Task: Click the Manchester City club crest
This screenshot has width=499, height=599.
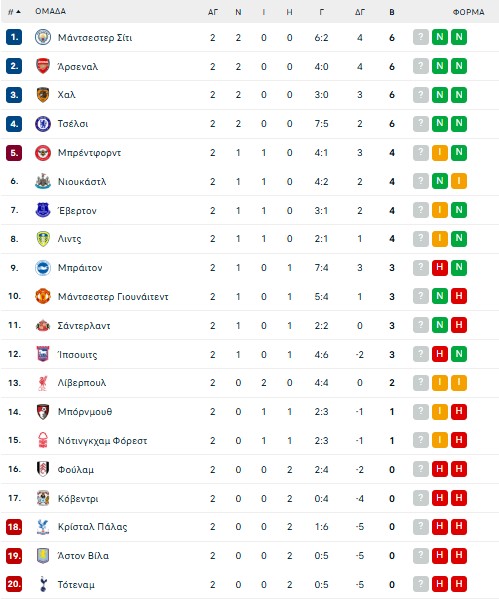Action: (x=43, y=37)
